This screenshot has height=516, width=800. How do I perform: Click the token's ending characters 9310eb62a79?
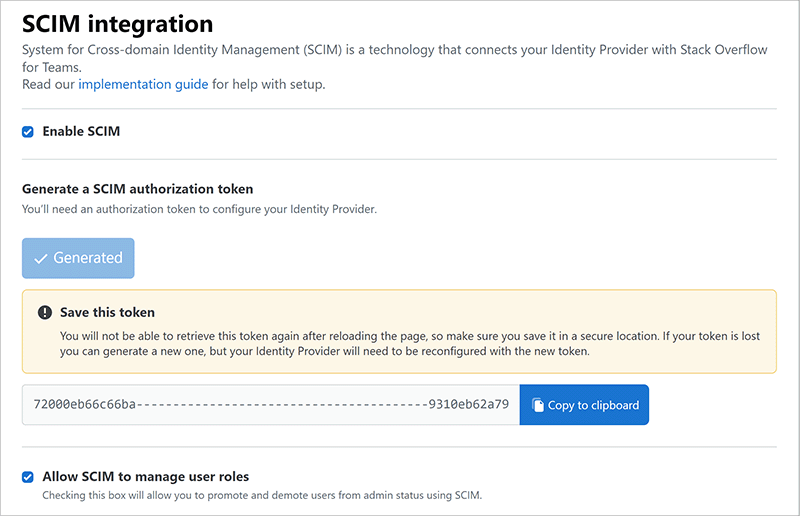[468, 405]
